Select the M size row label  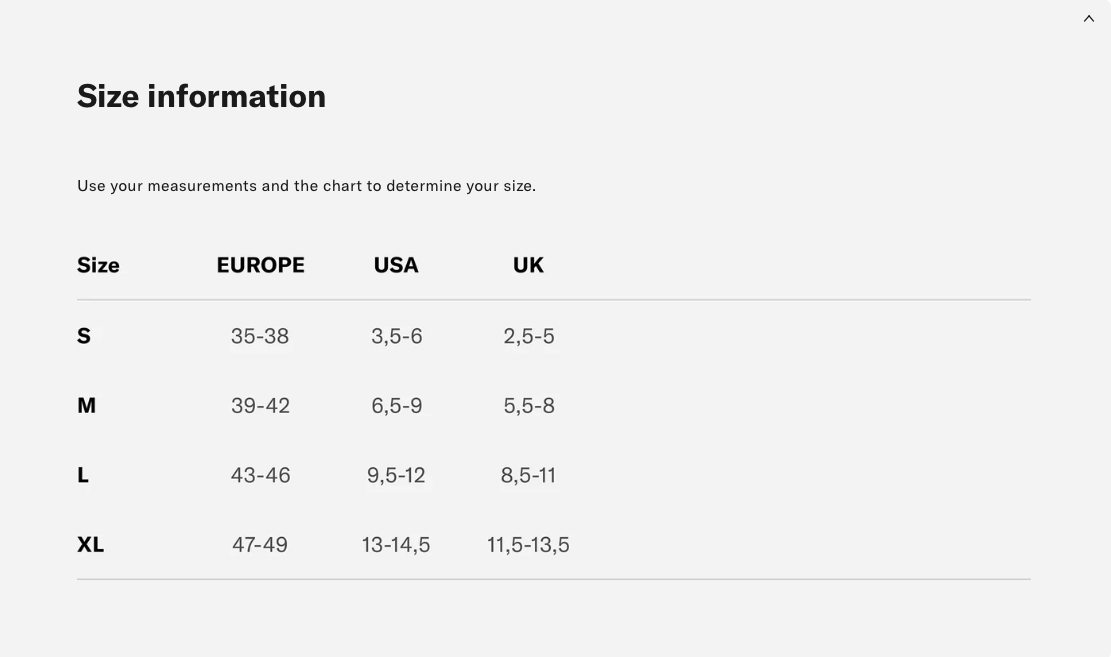87,405
